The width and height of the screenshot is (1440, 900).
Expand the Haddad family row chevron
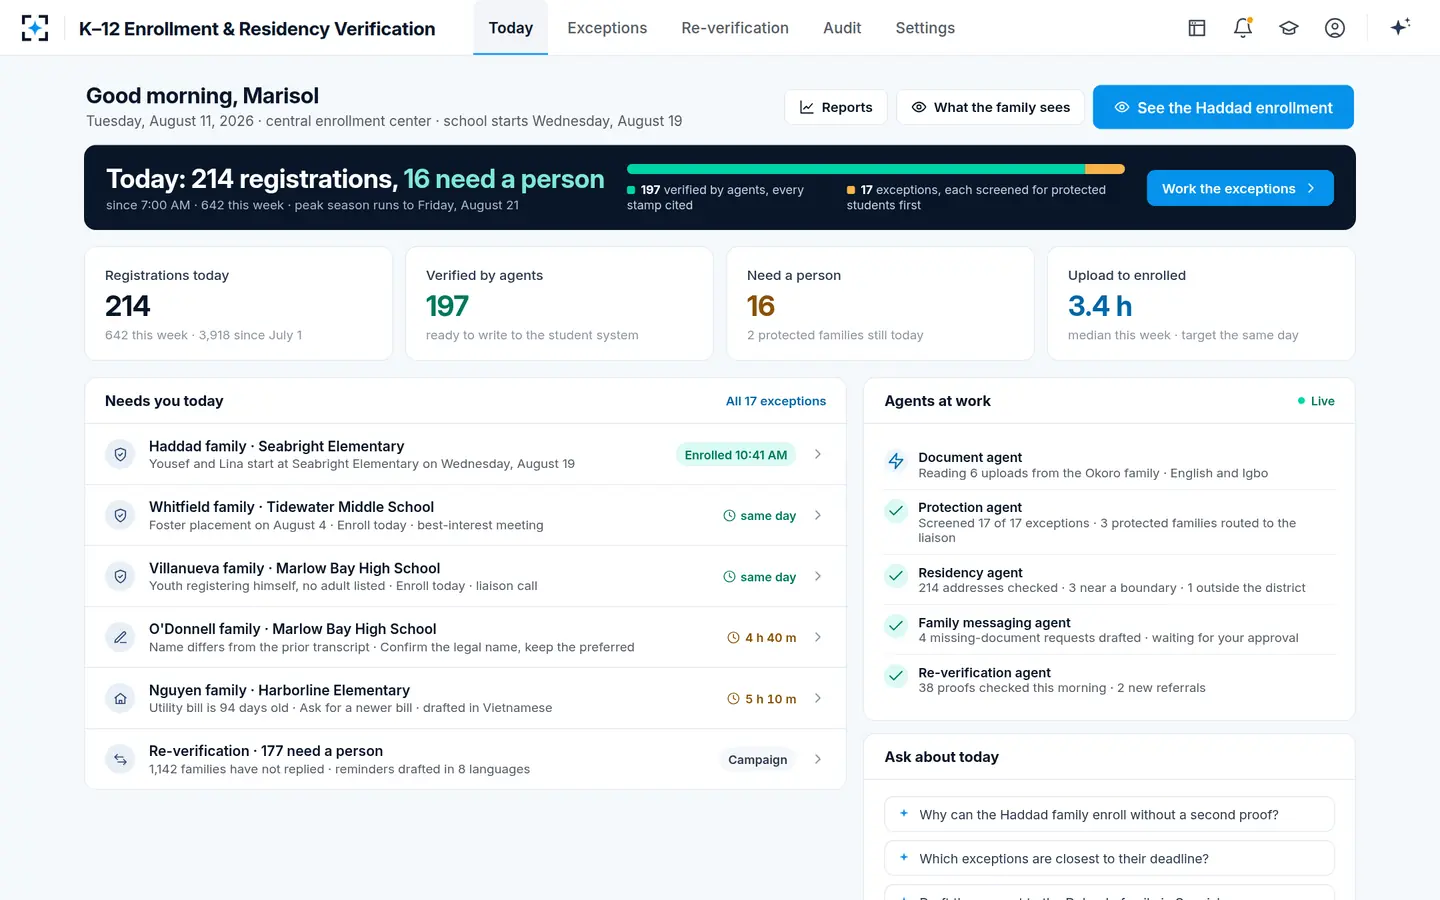tap(818, 454)
